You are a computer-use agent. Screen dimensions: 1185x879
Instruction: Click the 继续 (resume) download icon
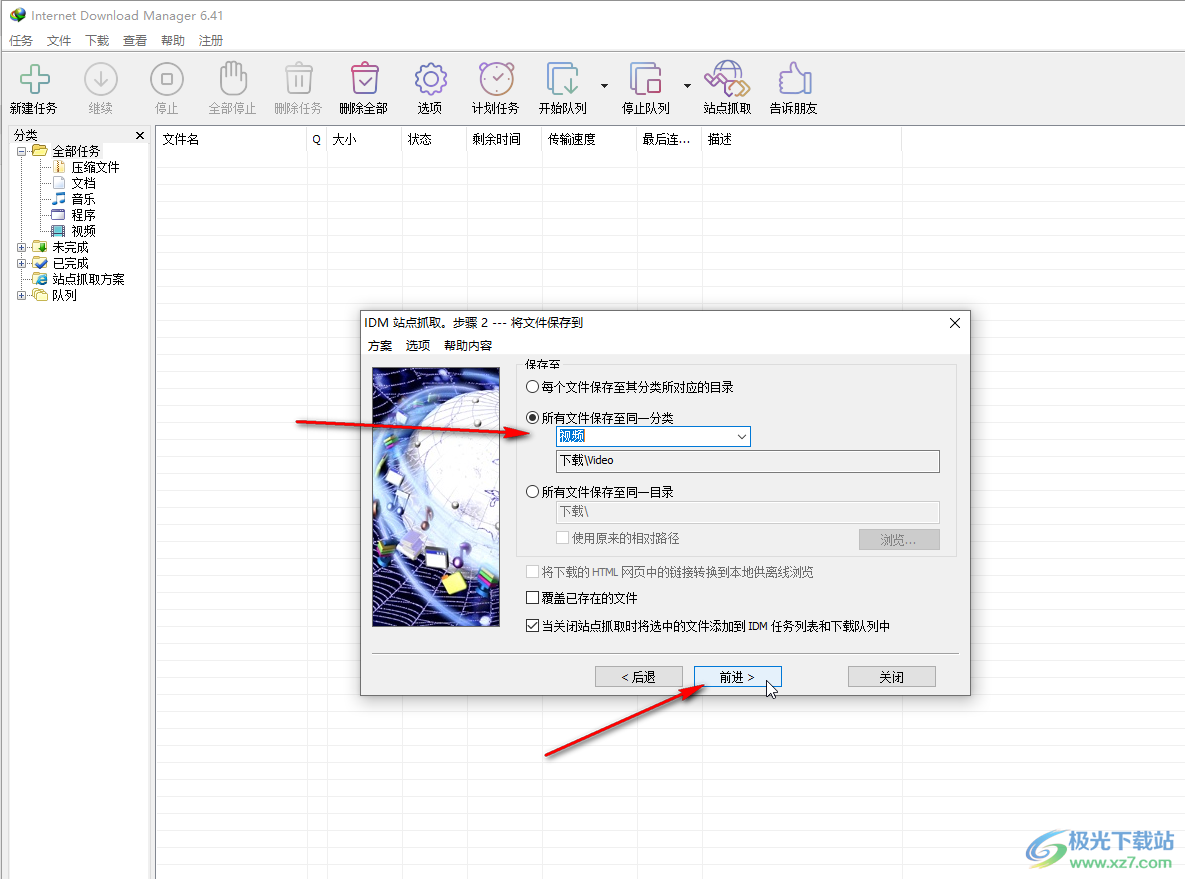(x=101, y=79)
